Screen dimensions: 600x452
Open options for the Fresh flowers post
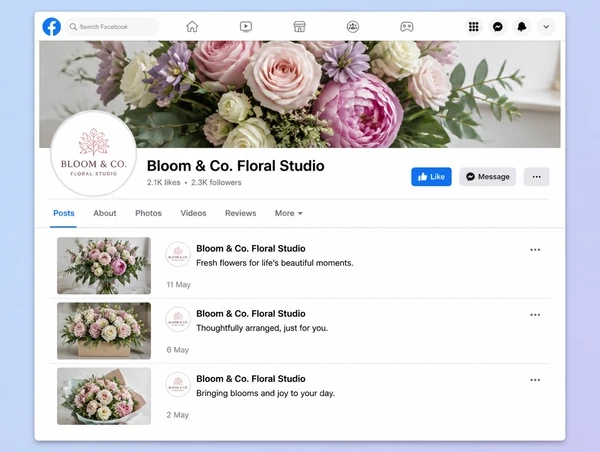(535, 250)
